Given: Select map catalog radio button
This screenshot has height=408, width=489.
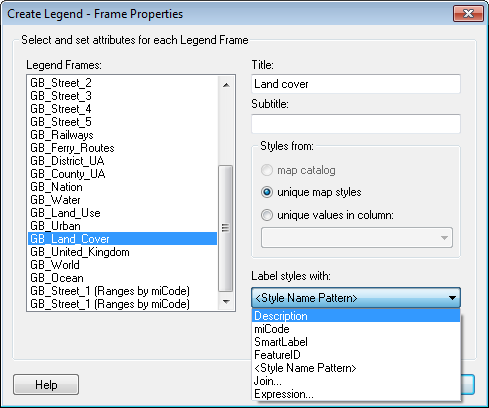Looking at the screenshot, I should pos(267,170).
